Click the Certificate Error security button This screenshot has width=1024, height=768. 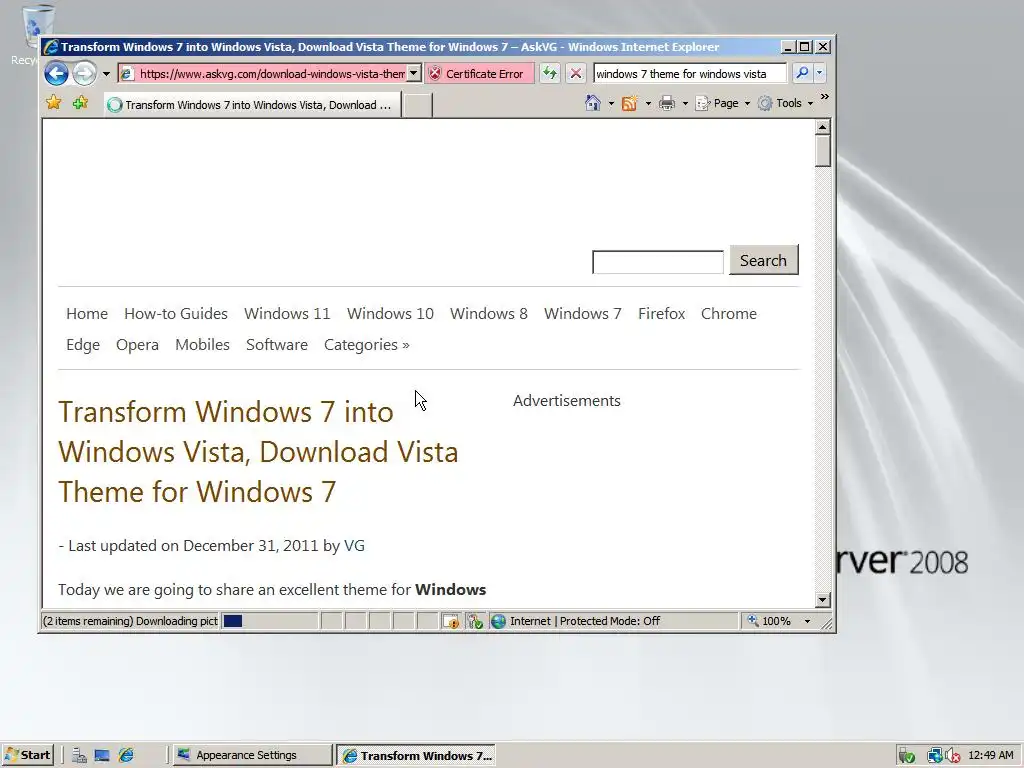point(479,74)
